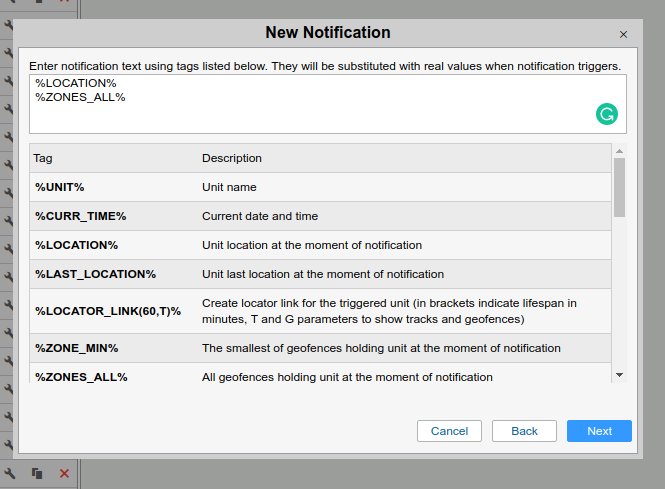The image size is (665, 489).
Task: Click the copy icon in bottom row
Action: (x=37, y=473)
